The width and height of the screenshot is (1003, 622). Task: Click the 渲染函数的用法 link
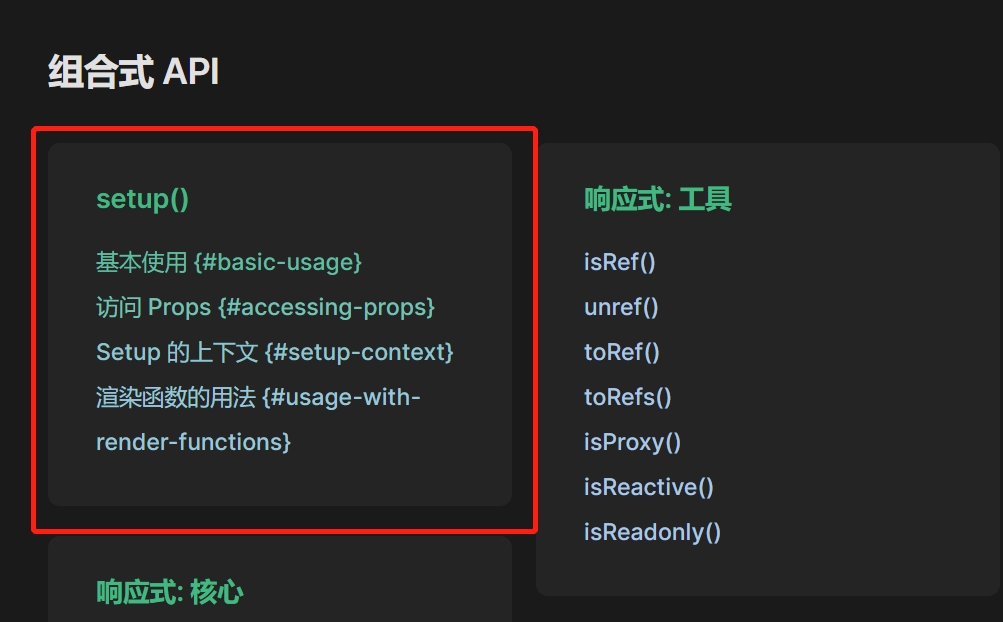tap(257, 397)
